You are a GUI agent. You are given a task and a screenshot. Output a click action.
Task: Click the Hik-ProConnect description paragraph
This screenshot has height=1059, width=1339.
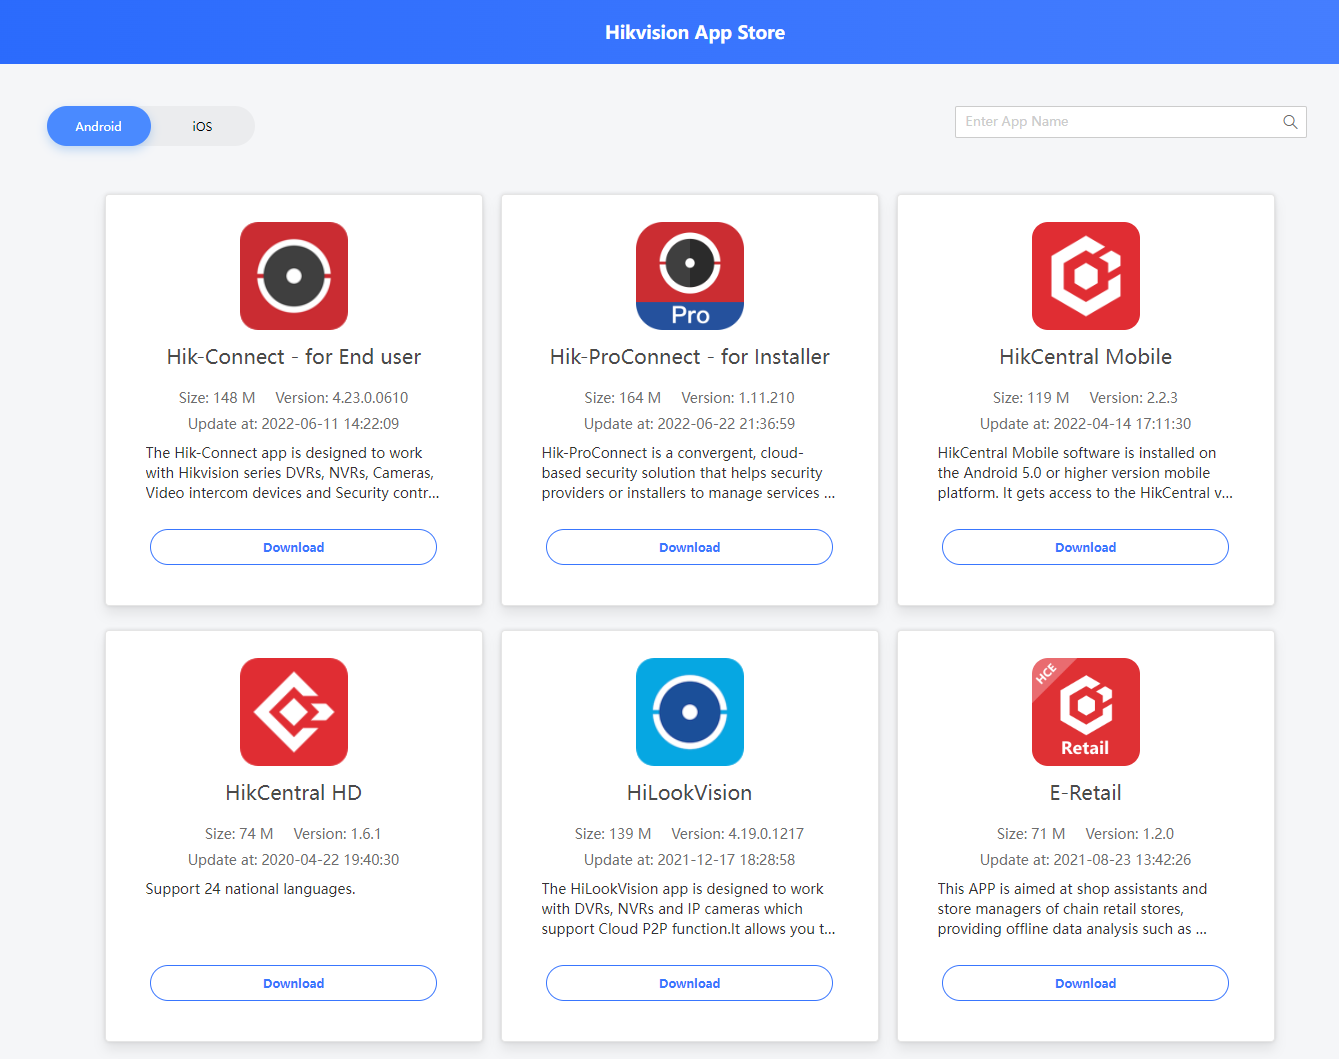[x=688, y=473]
